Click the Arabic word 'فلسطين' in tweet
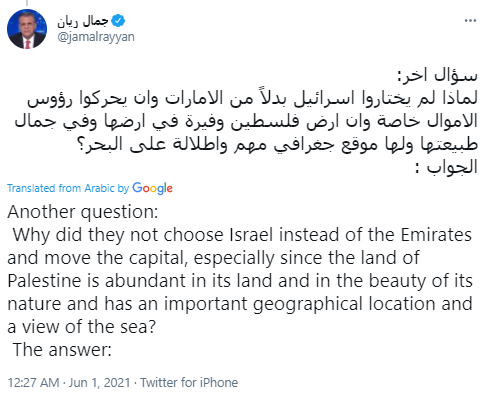The height and width of the screenshot is (397, 488). coord(264,121)
